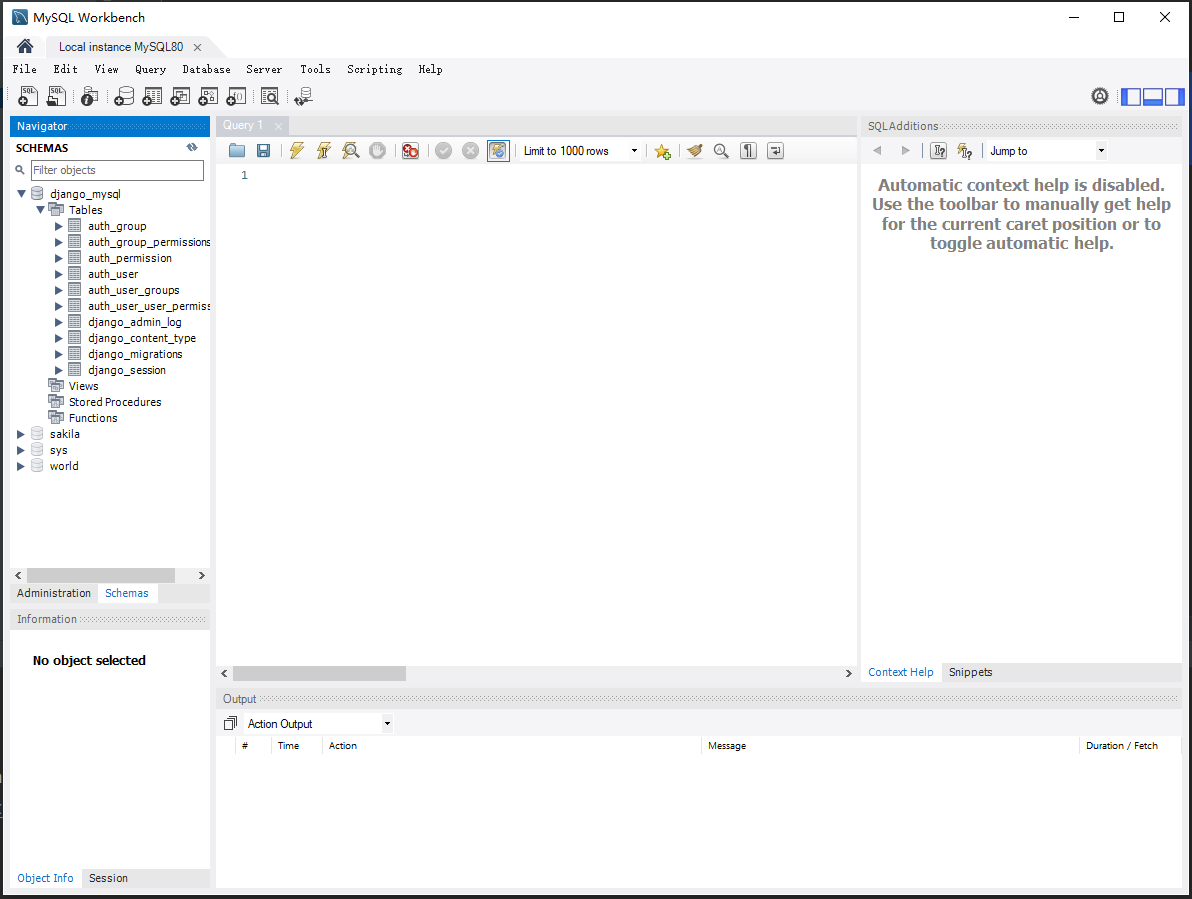Toggle word wrapping in the editor
The height and width of the screenshot is (899, 1192).
click(775, 150)
